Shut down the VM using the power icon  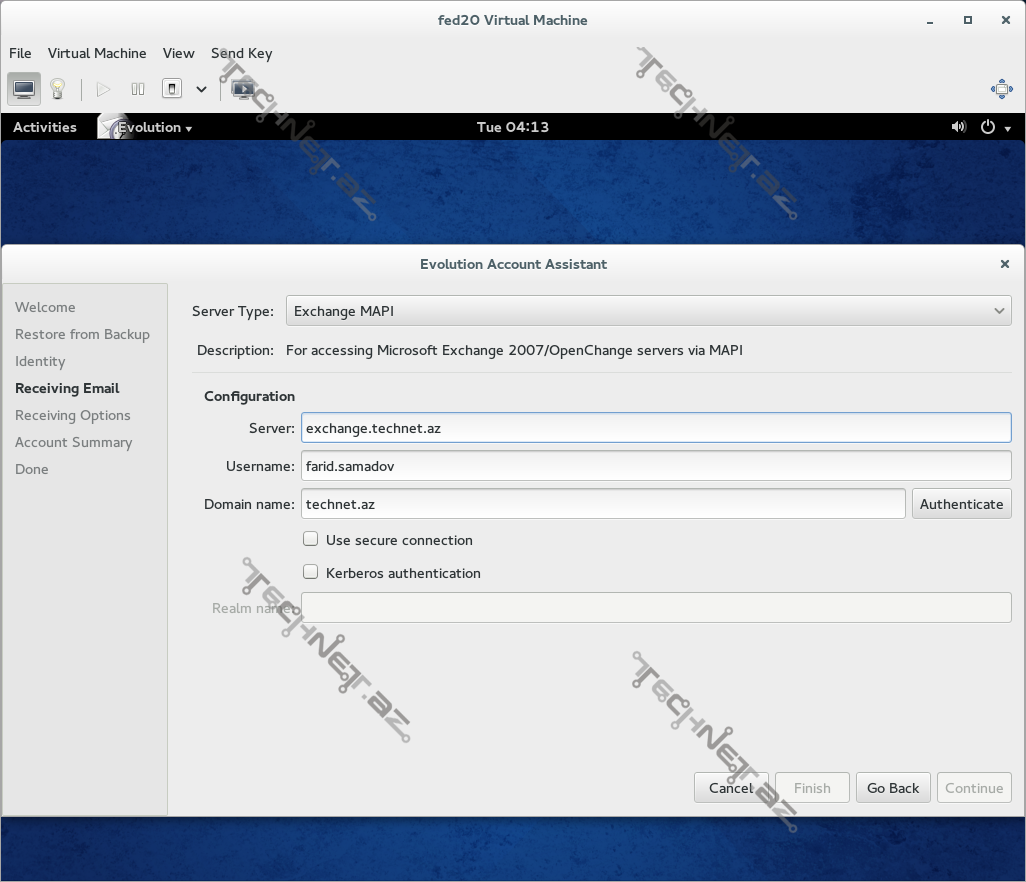(171, 88)
